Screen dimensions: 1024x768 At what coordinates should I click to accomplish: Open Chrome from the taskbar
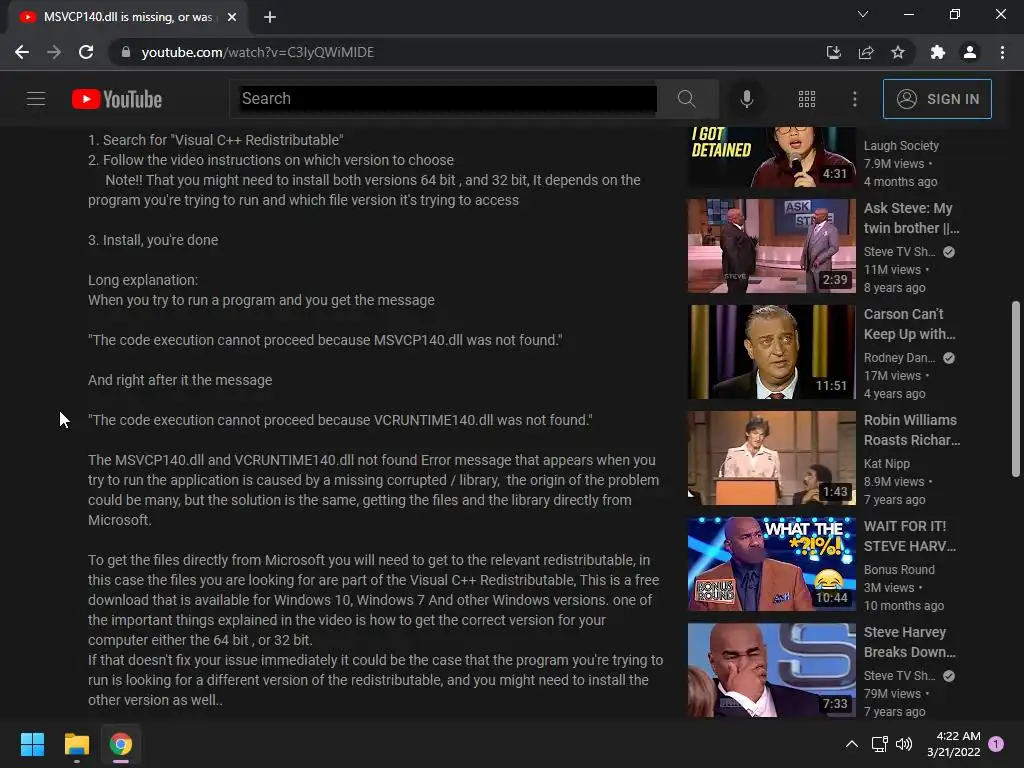click(x=121, y=744)
